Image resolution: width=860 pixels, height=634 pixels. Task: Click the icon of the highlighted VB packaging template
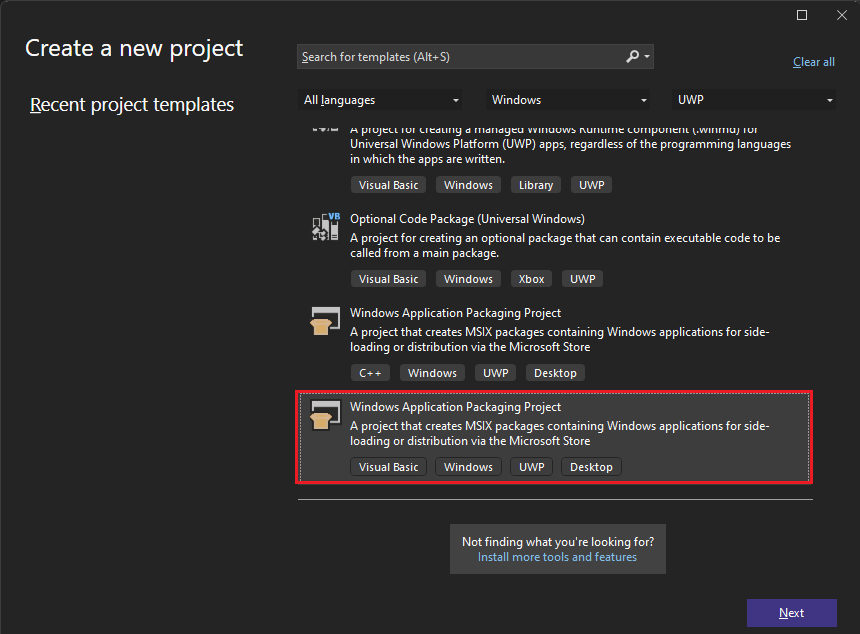[x=324, y=414]
